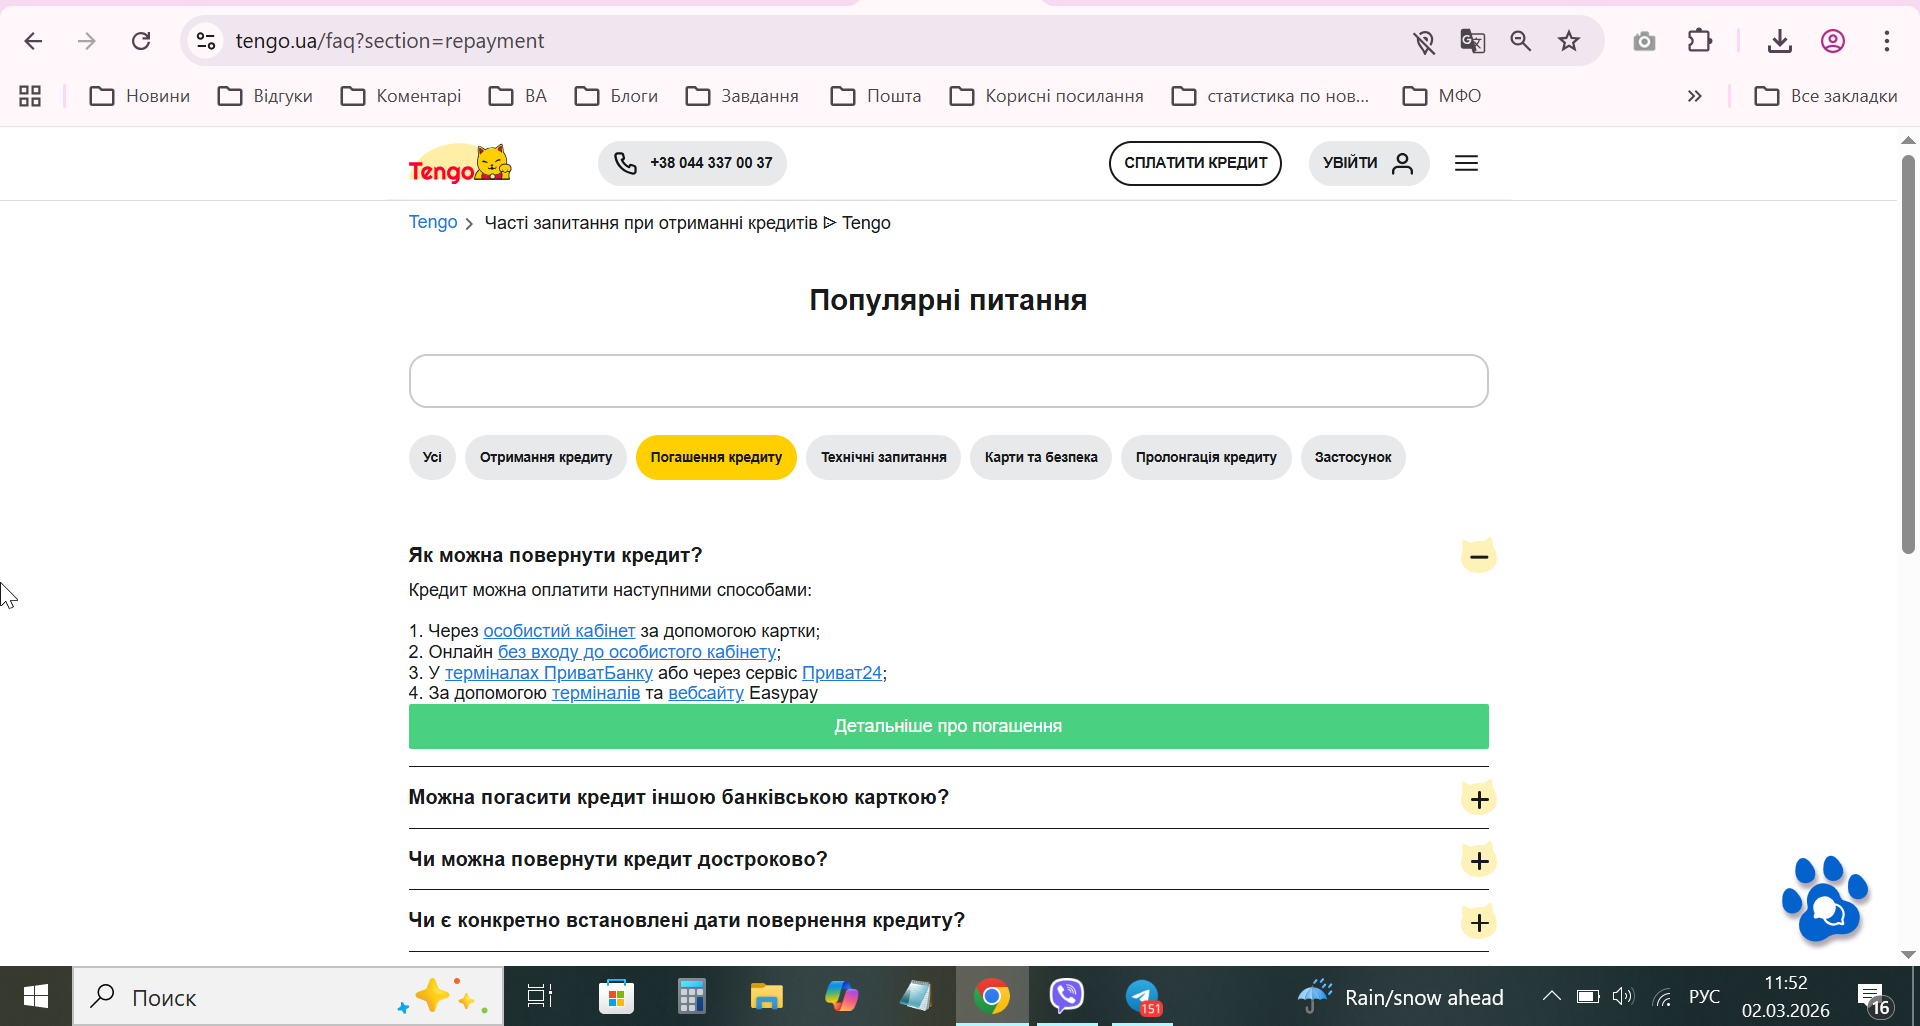Show hidden bookmarks with the double chevron

pyautogui.click(x=1694, y=96)
